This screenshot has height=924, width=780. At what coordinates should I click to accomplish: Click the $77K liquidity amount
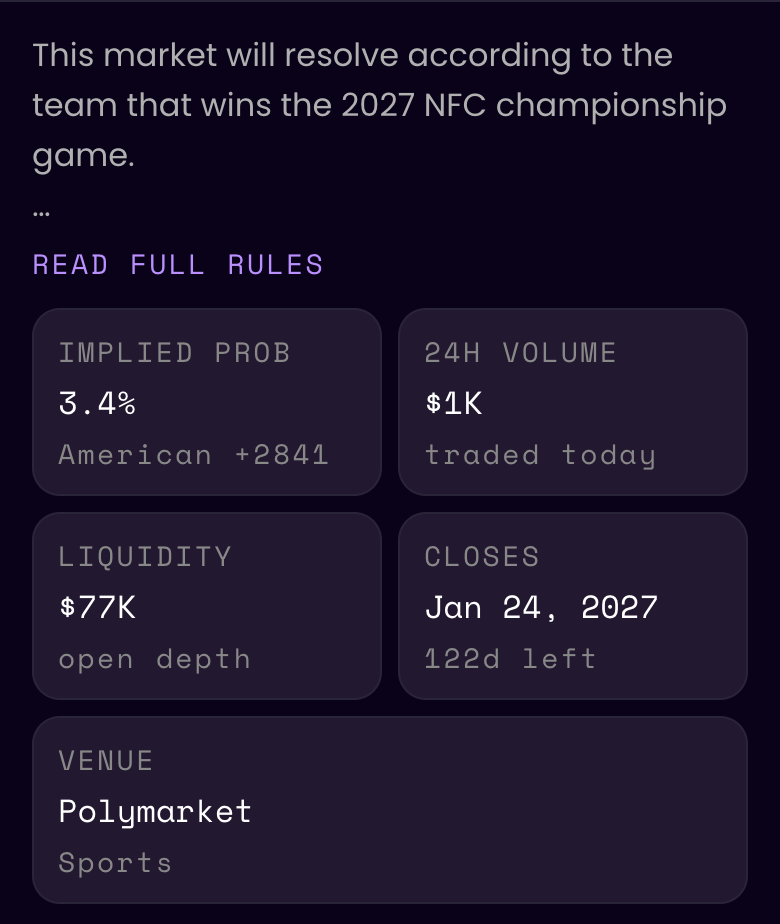(98, 608)
